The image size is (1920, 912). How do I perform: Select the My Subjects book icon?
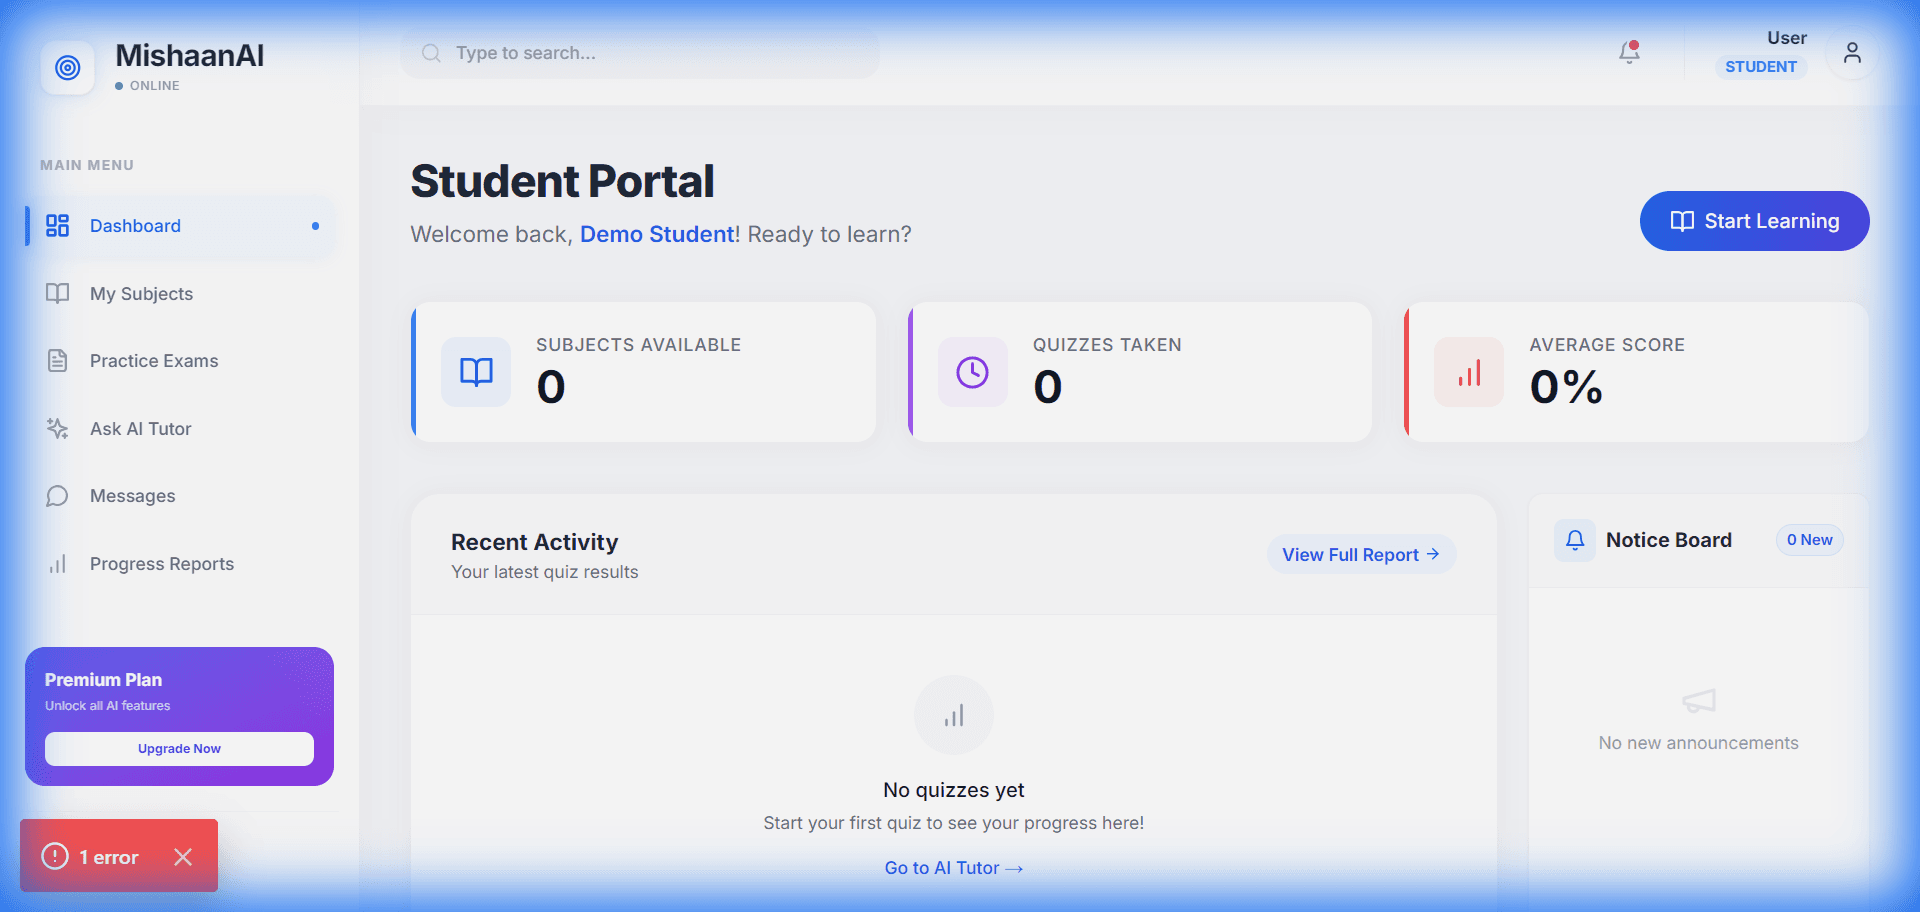(58, 293)
